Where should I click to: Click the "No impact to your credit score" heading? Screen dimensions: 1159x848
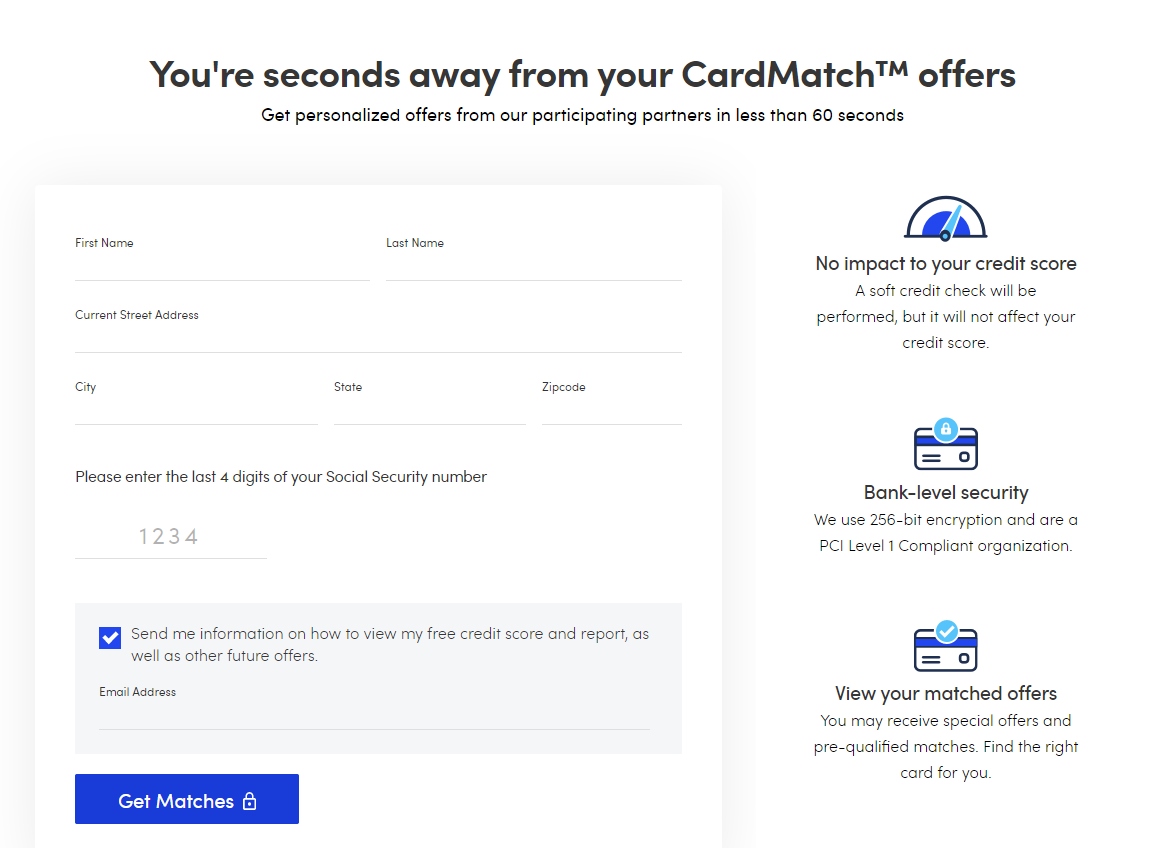pyautogui.click(x=946, y=264)
